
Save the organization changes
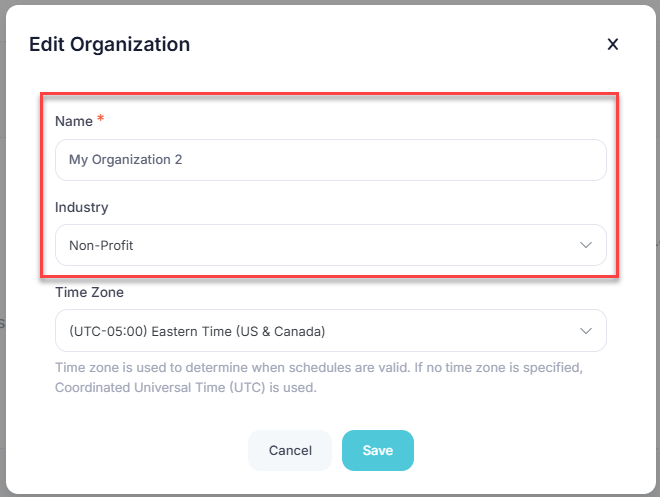coord(377,450)
